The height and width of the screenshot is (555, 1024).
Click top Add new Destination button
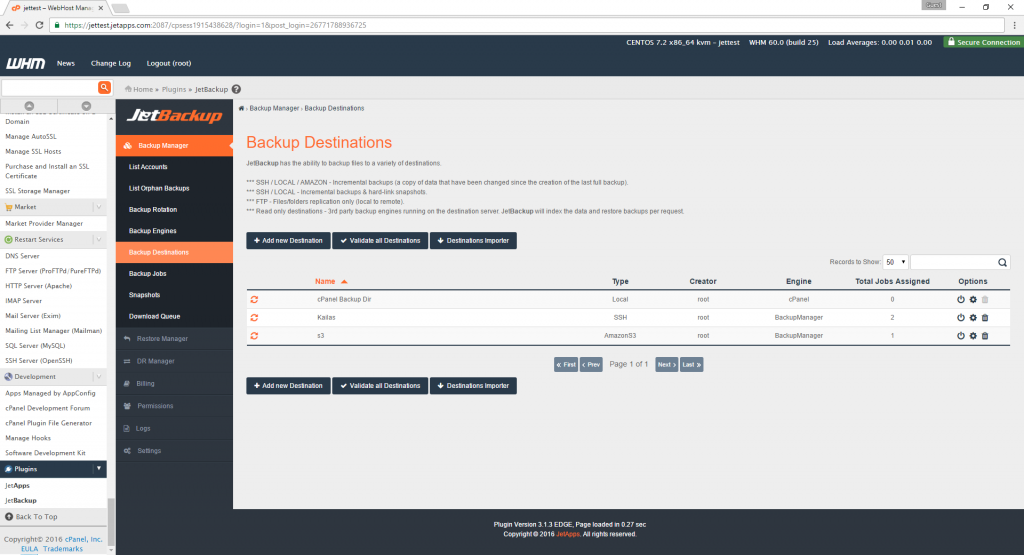pyautogui.click(x=288, y=240)
